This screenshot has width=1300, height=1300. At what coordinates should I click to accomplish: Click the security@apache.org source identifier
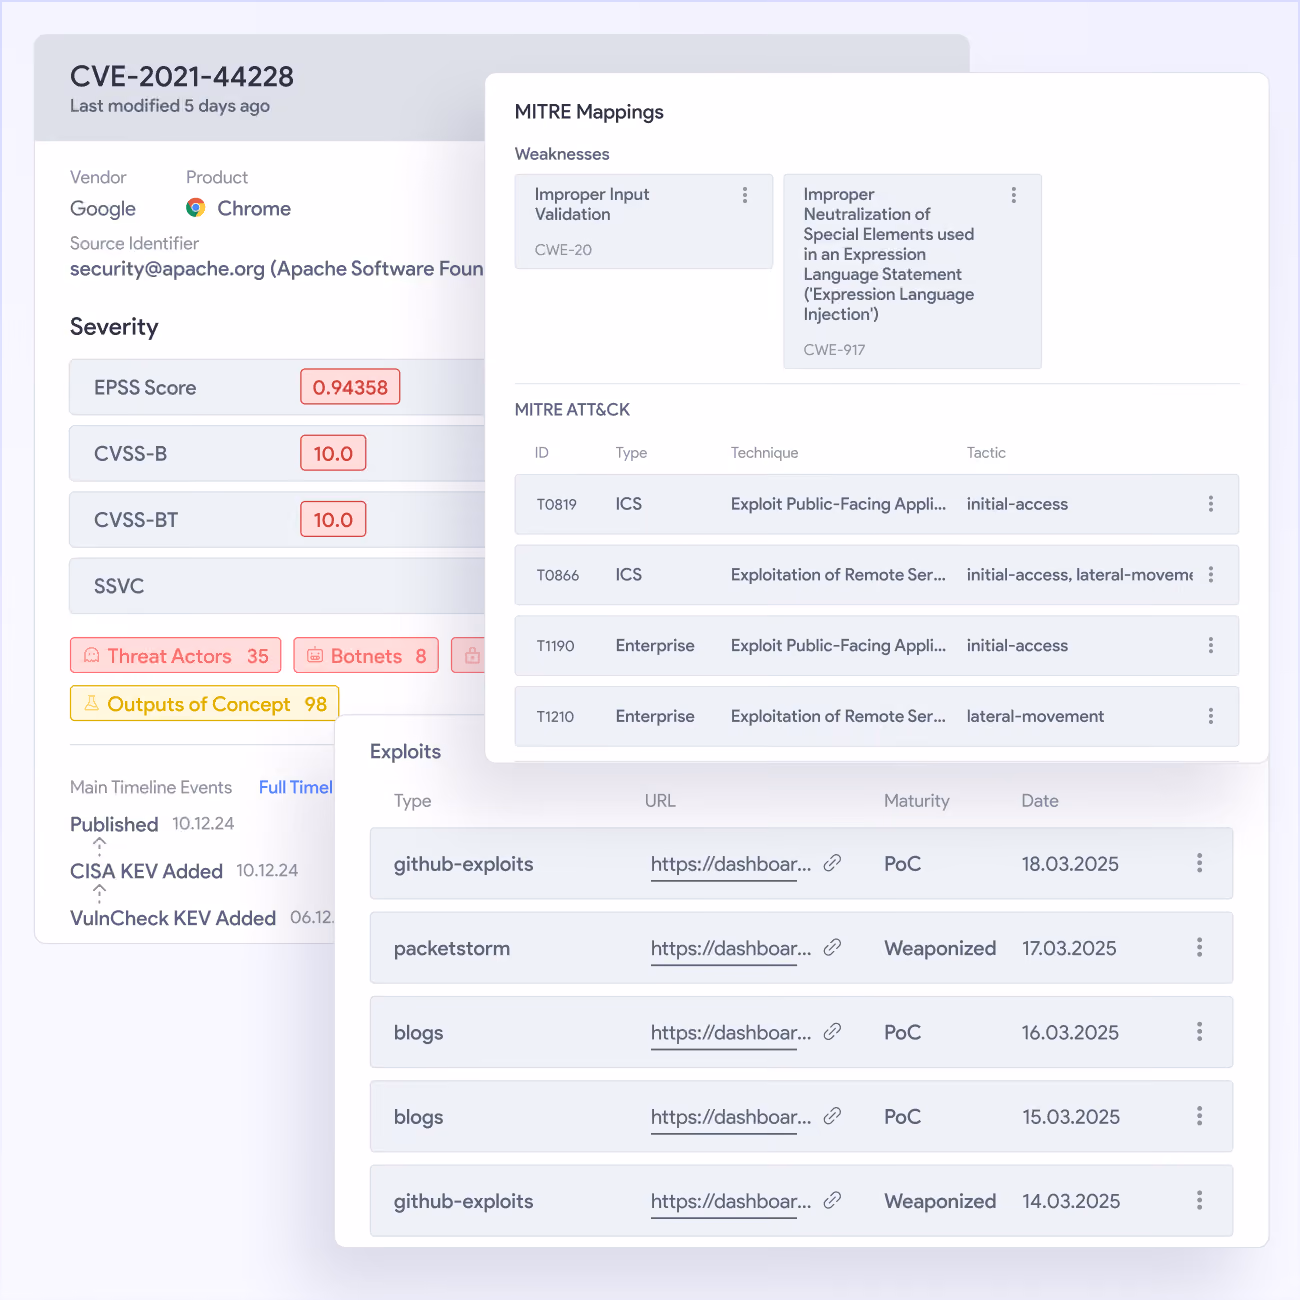[x=277, y=268]
